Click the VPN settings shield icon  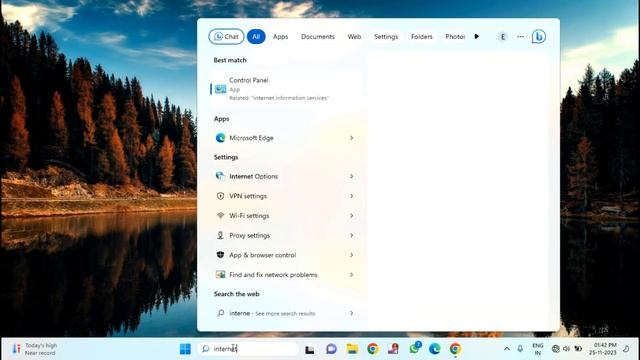tap(220, 196)
